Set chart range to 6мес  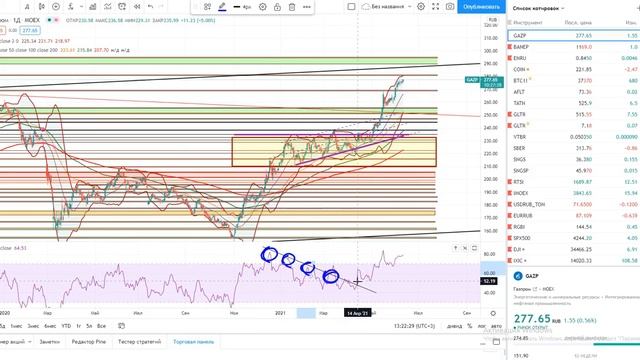50,326
